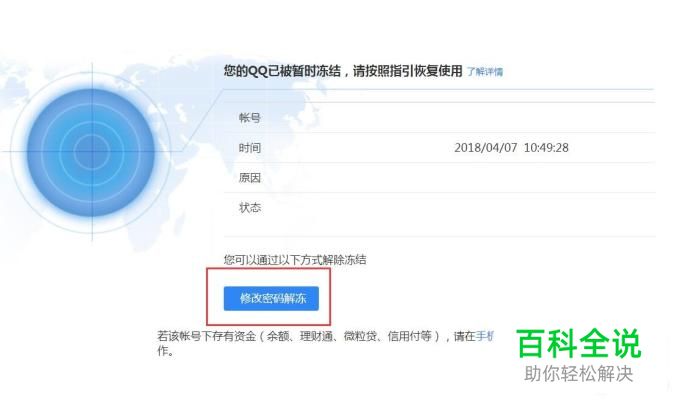Viewport: 692px width, 418px height.
Task: Click the 手机 link in the funds notice
Action: click(x=485, y=336)
